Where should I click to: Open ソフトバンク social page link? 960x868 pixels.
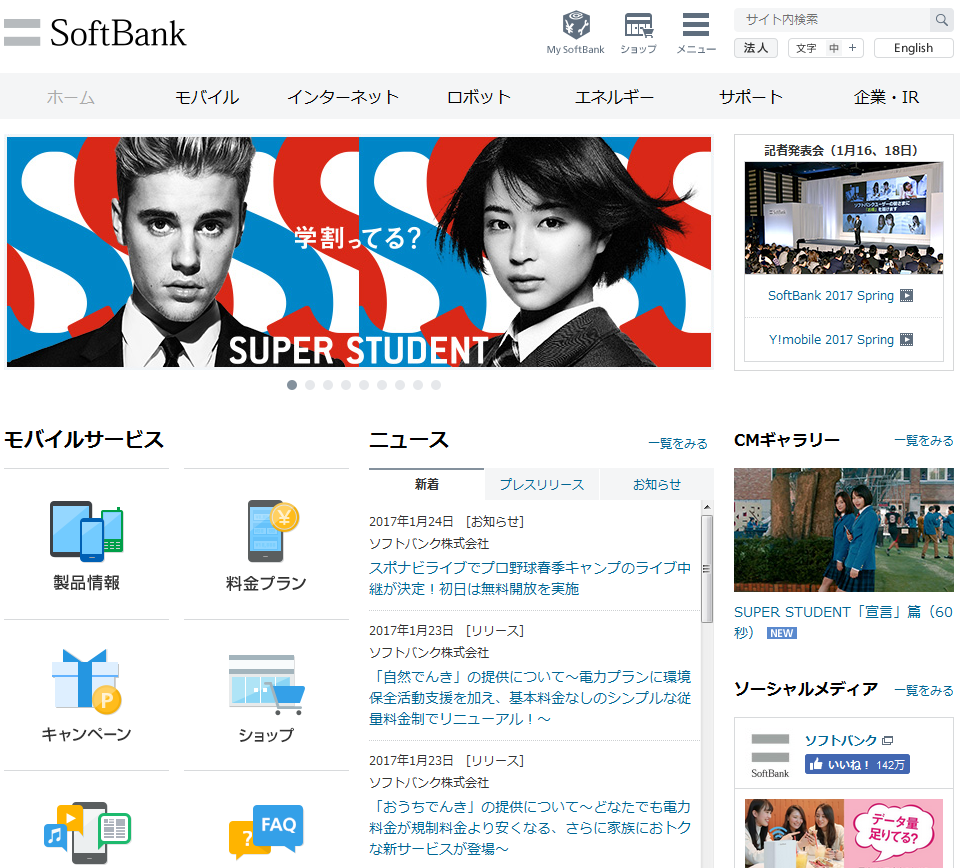click(x=841, y=741)
